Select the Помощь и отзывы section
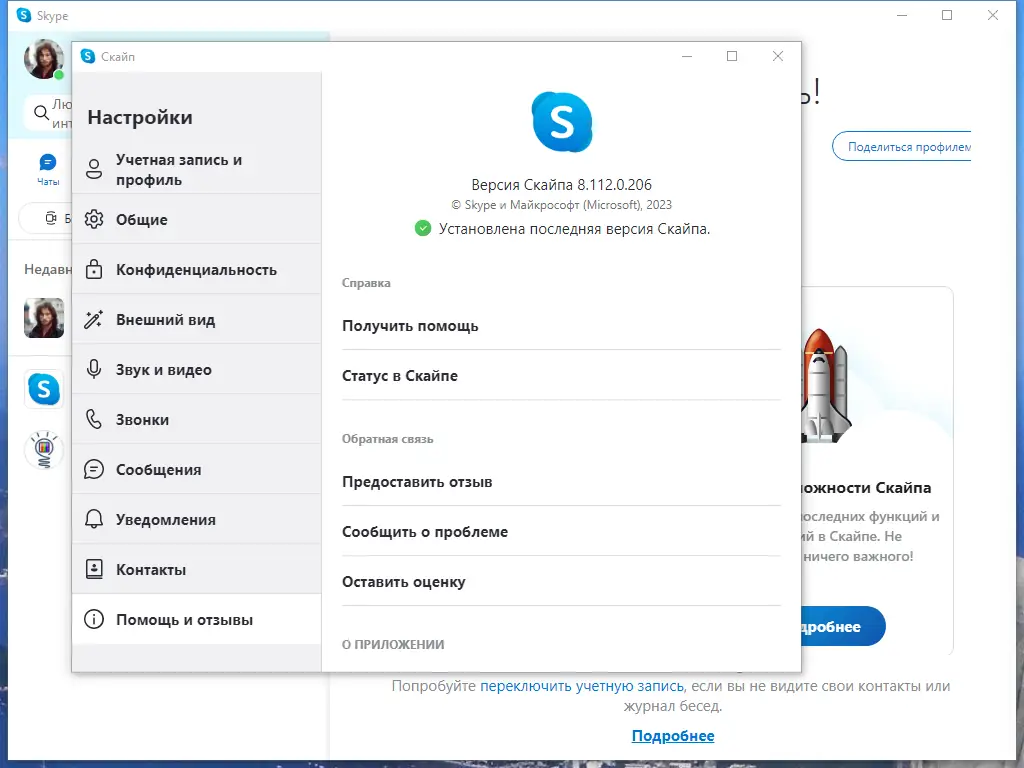Image resolution: width=1024 pixels, height=768 pixels. click(x=197, y=619)
